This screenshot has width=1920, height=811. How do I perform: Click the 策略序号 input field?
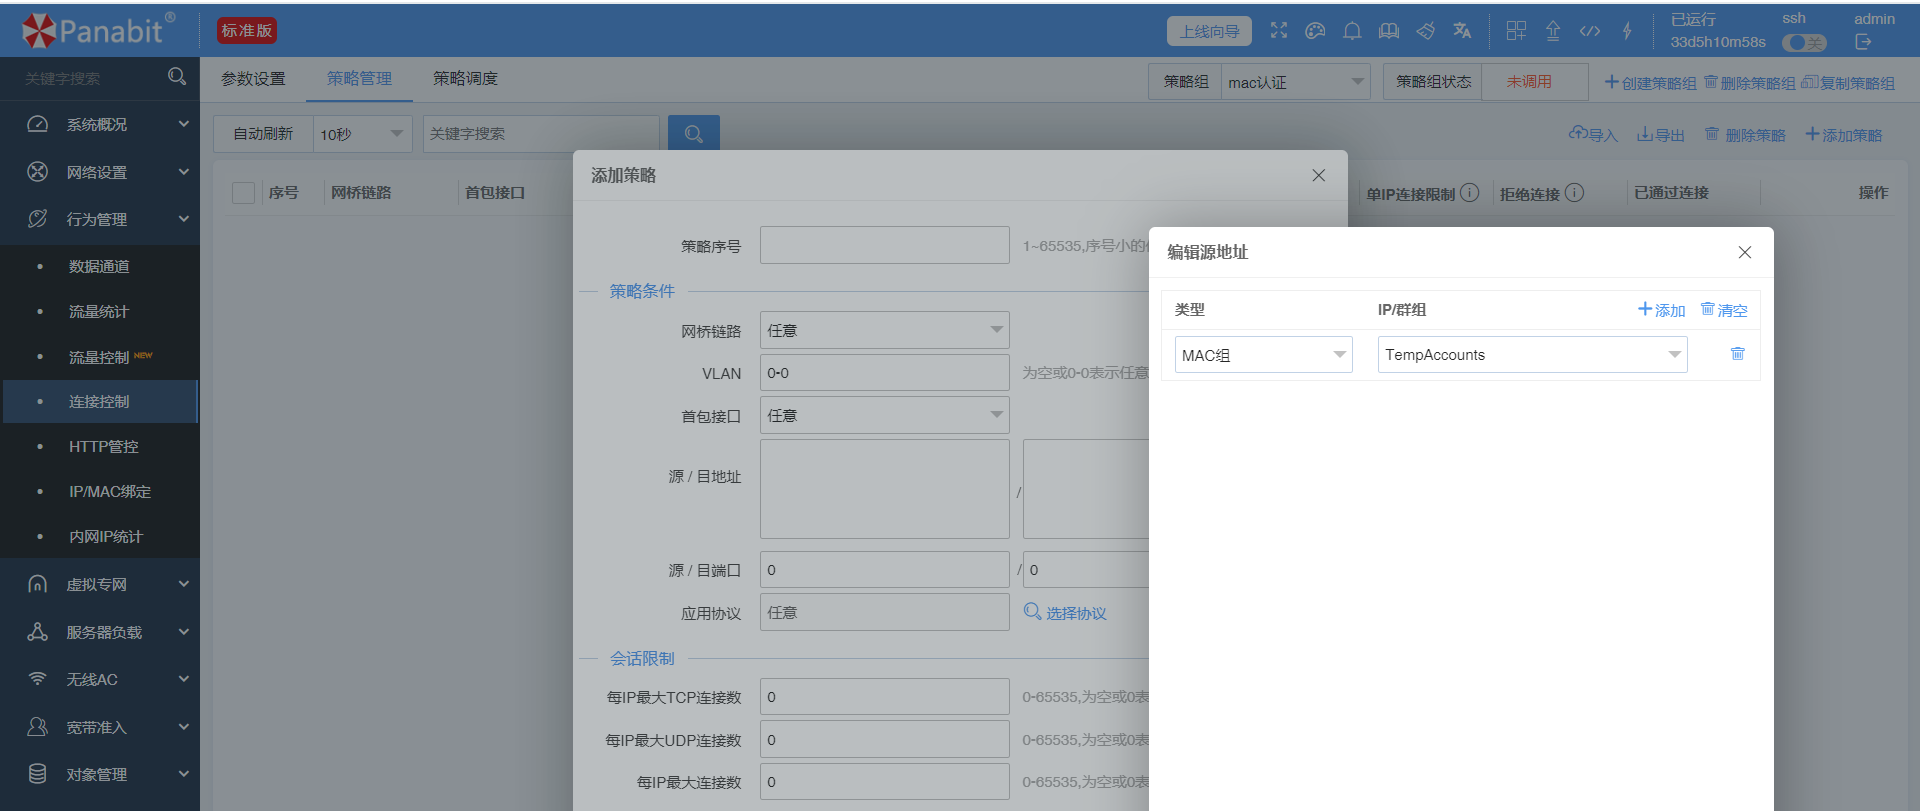pyautogui.click(x=885, y=245)
